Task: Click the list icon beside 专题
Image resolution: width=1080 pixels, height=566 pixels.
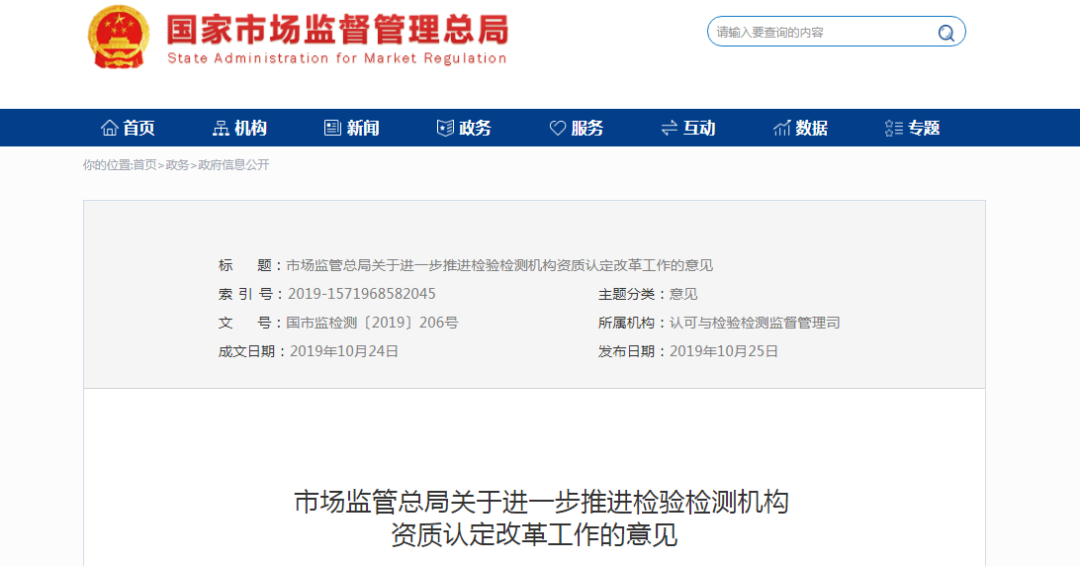Action: (x=893, y=127)
